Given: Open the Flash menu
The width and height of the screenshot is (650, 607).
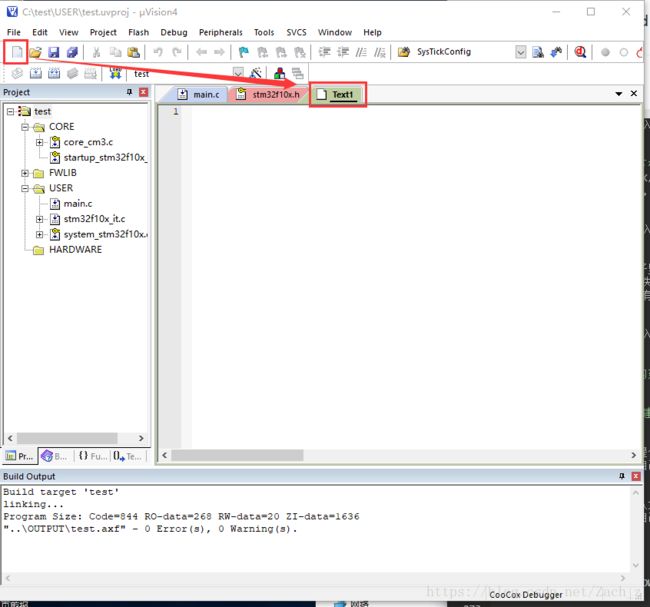Looking at the screenshot, I should [138, 32].
